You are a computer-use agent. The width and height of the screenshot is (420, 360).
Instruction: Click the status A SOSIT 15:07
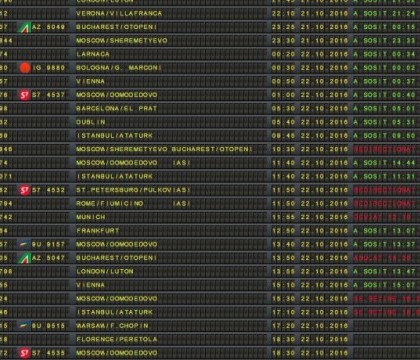(x=384, y=285)
